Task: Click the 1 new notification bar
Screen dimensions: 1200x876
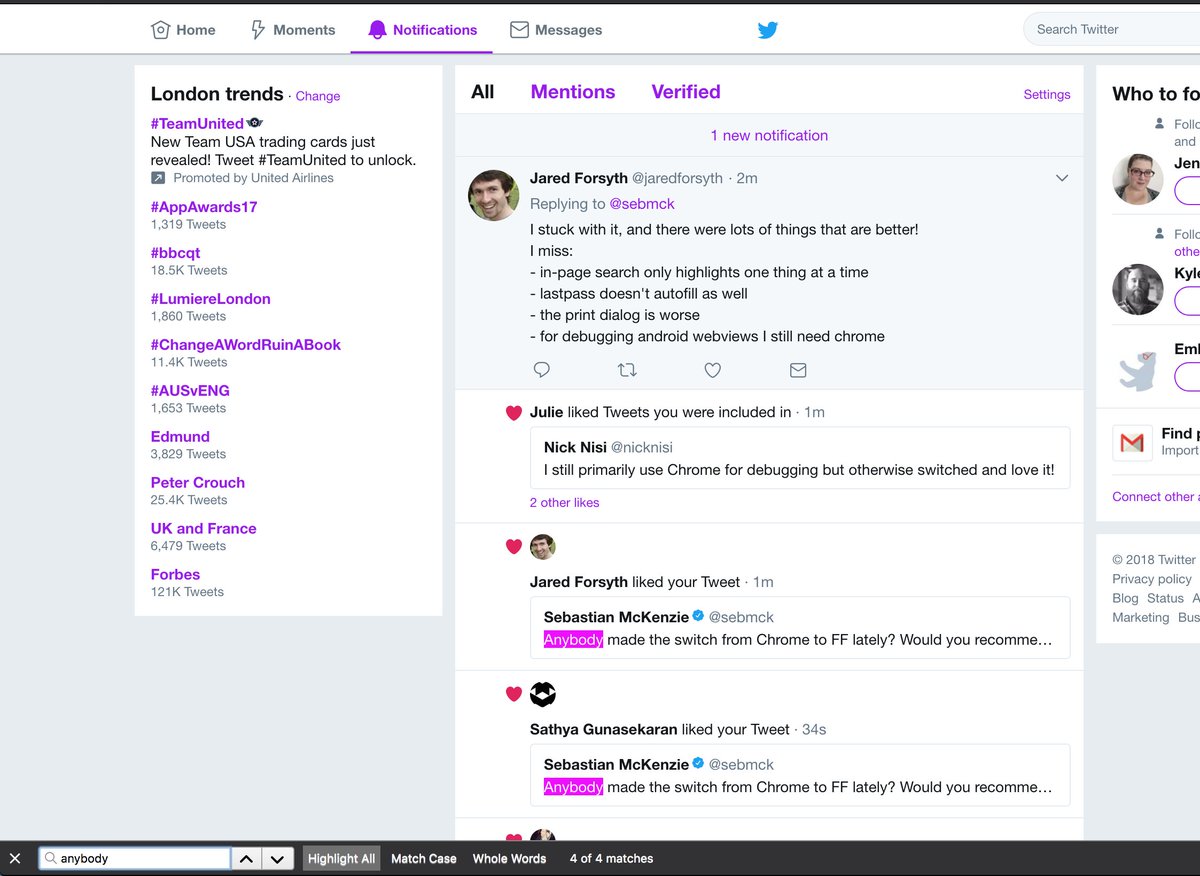Action: pyautogui.click(x=769, y=135)
